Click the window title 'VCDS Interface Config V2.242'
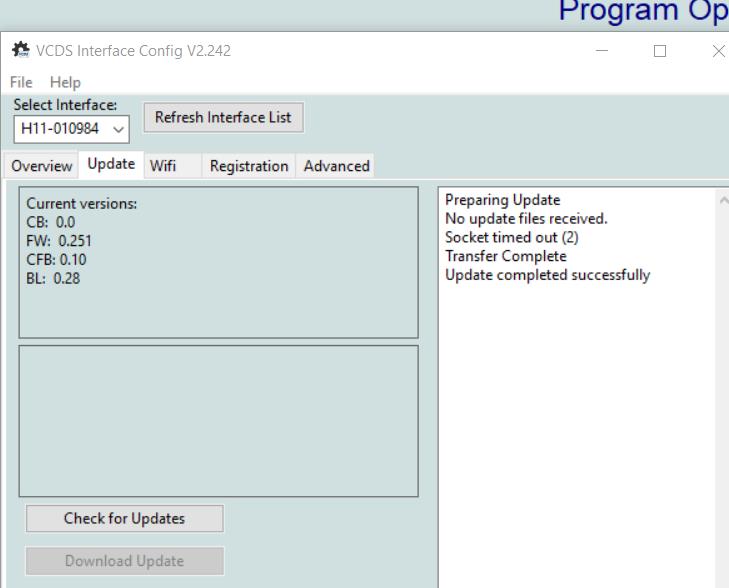Viewport: 729px width, 588px height. click(133, 51)
